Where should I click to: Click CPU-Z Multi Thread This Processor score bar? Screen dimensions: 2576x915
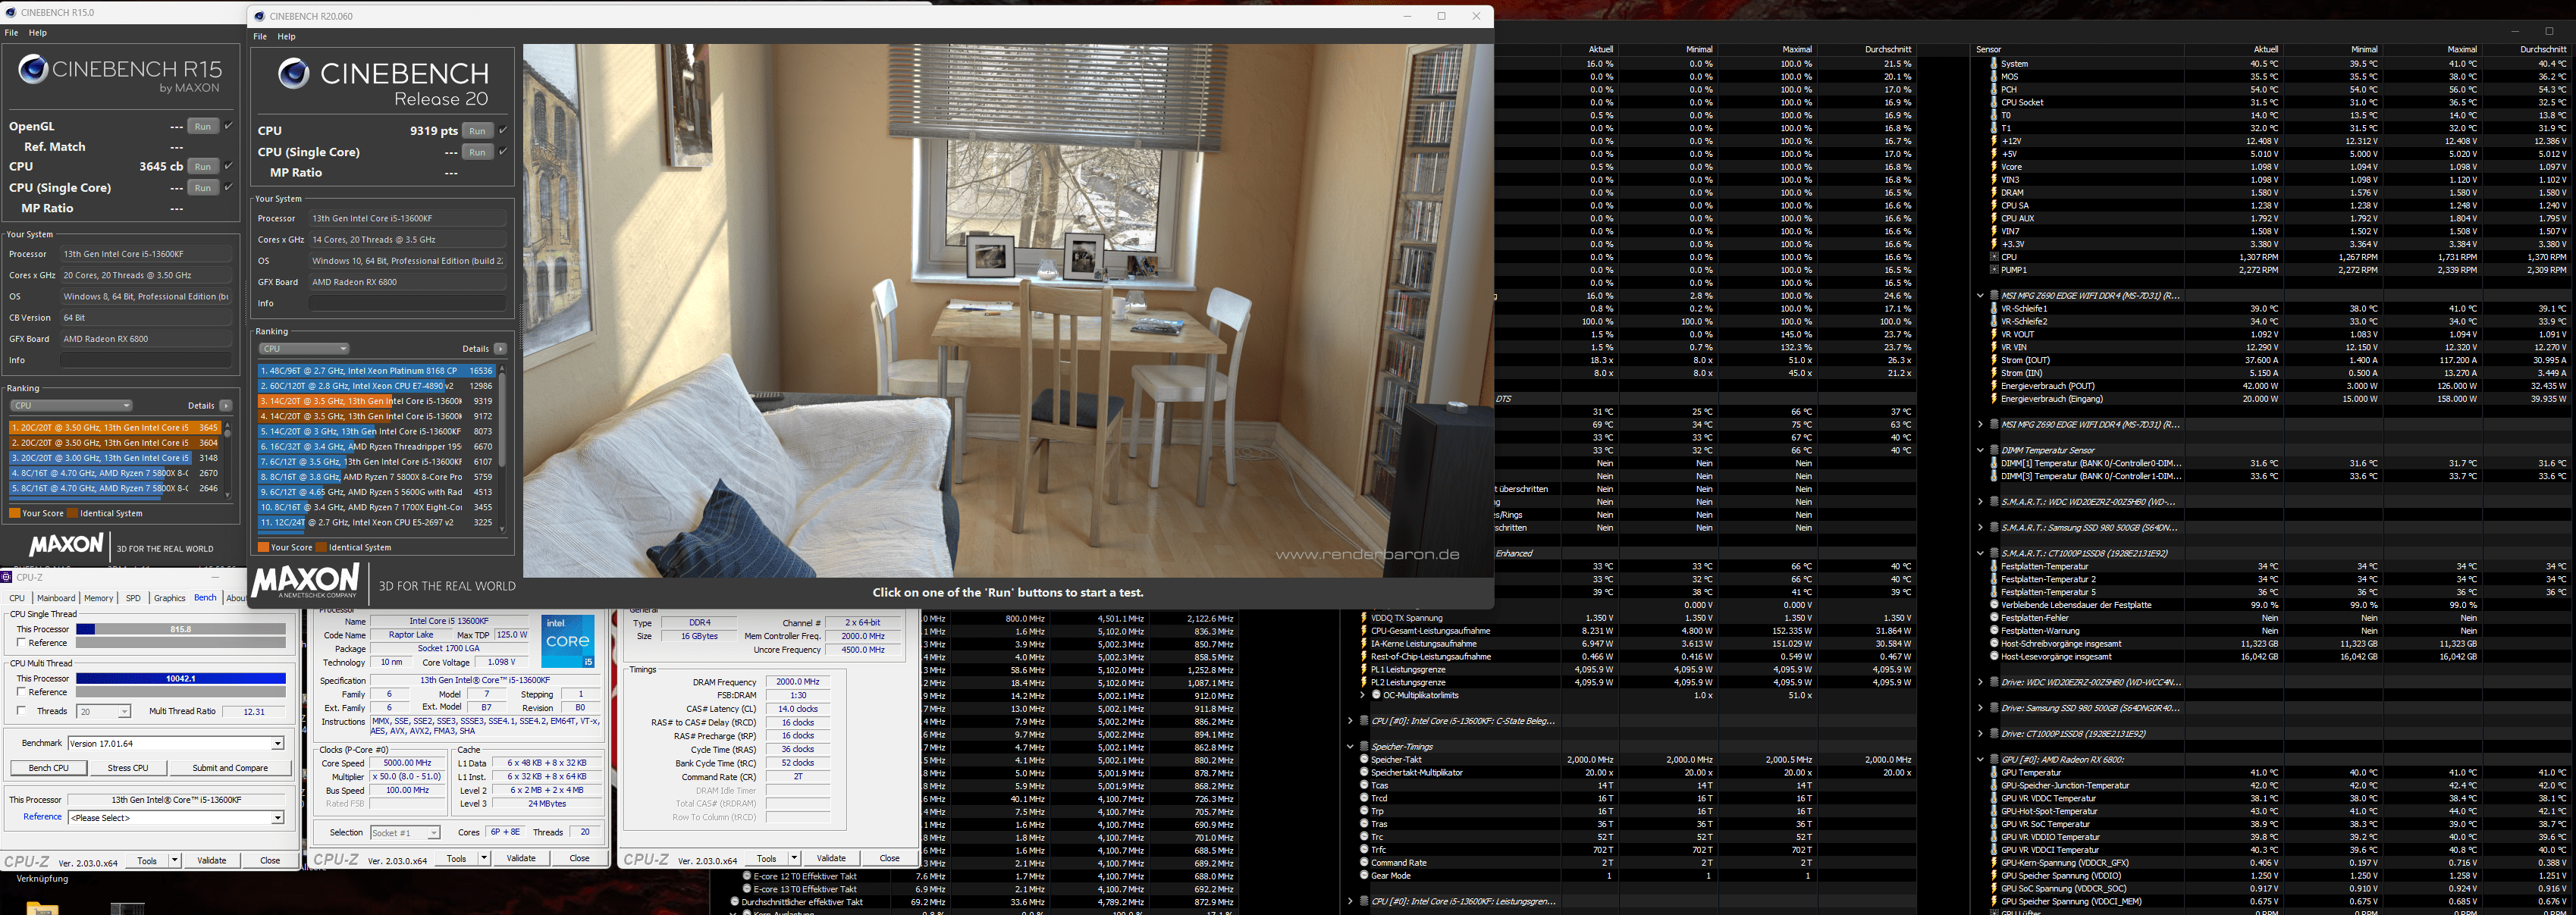(x=181, y=679)
